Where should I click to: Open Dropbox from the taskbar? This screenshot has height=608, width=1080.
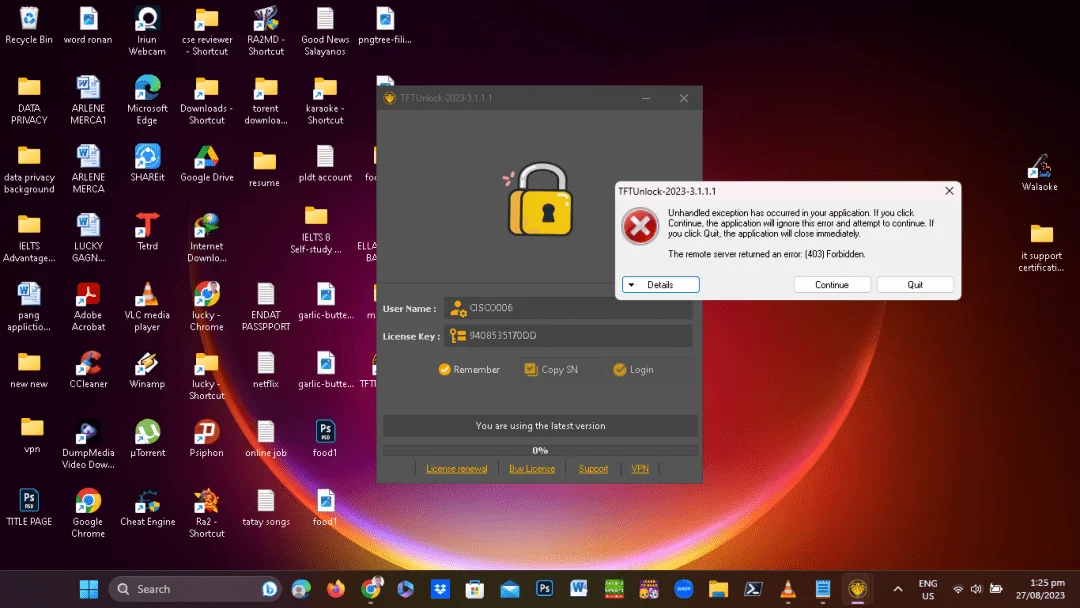point(440,589)
